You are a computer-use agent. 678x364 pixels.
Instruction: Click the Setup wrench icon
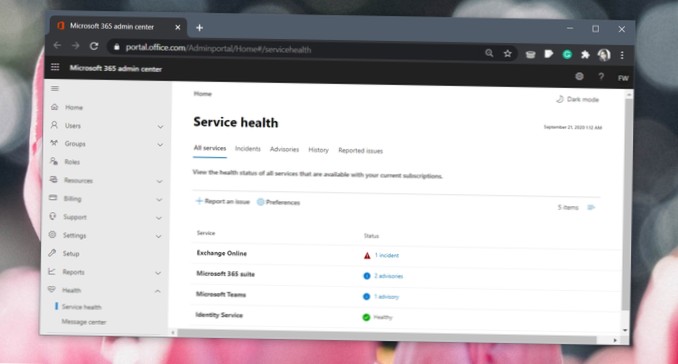point(52,253)
